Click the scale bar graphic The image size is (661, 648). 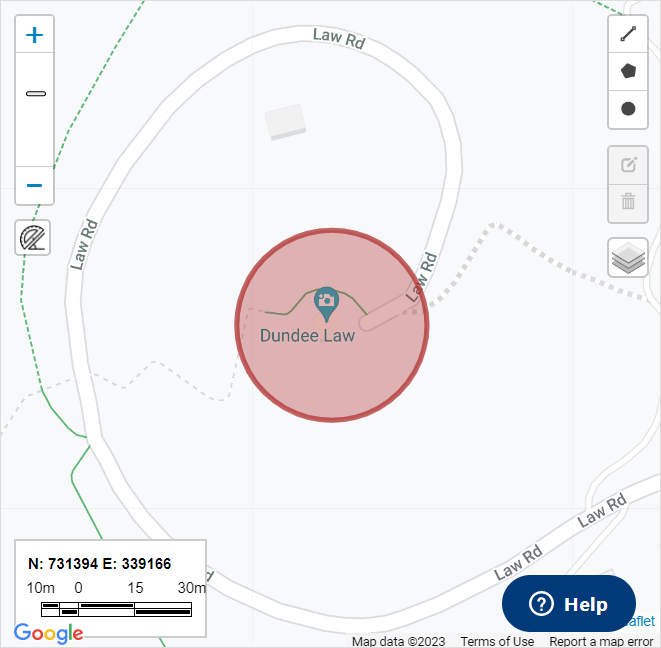pos(116,609)
